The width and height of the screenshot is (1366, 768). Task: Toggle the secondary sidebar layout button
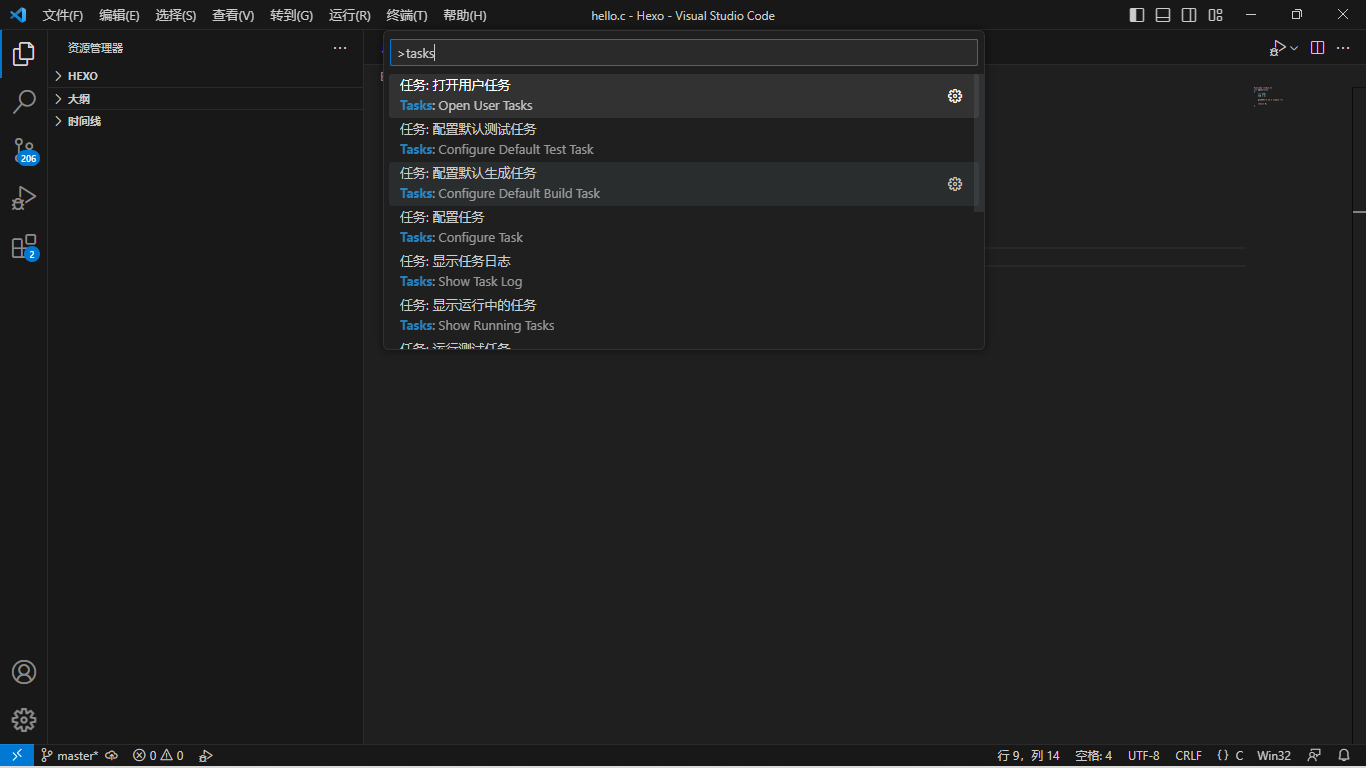1189,15
